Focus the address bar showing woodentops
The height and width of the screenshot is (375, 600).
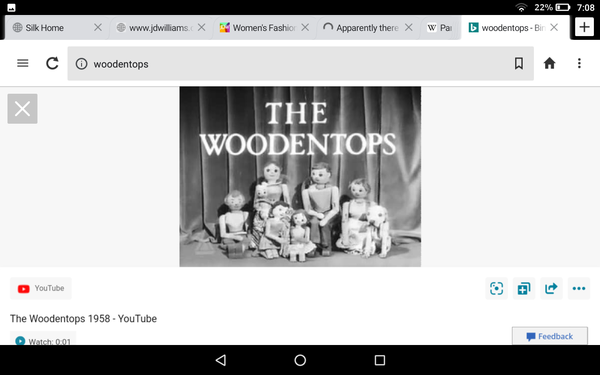301,64
